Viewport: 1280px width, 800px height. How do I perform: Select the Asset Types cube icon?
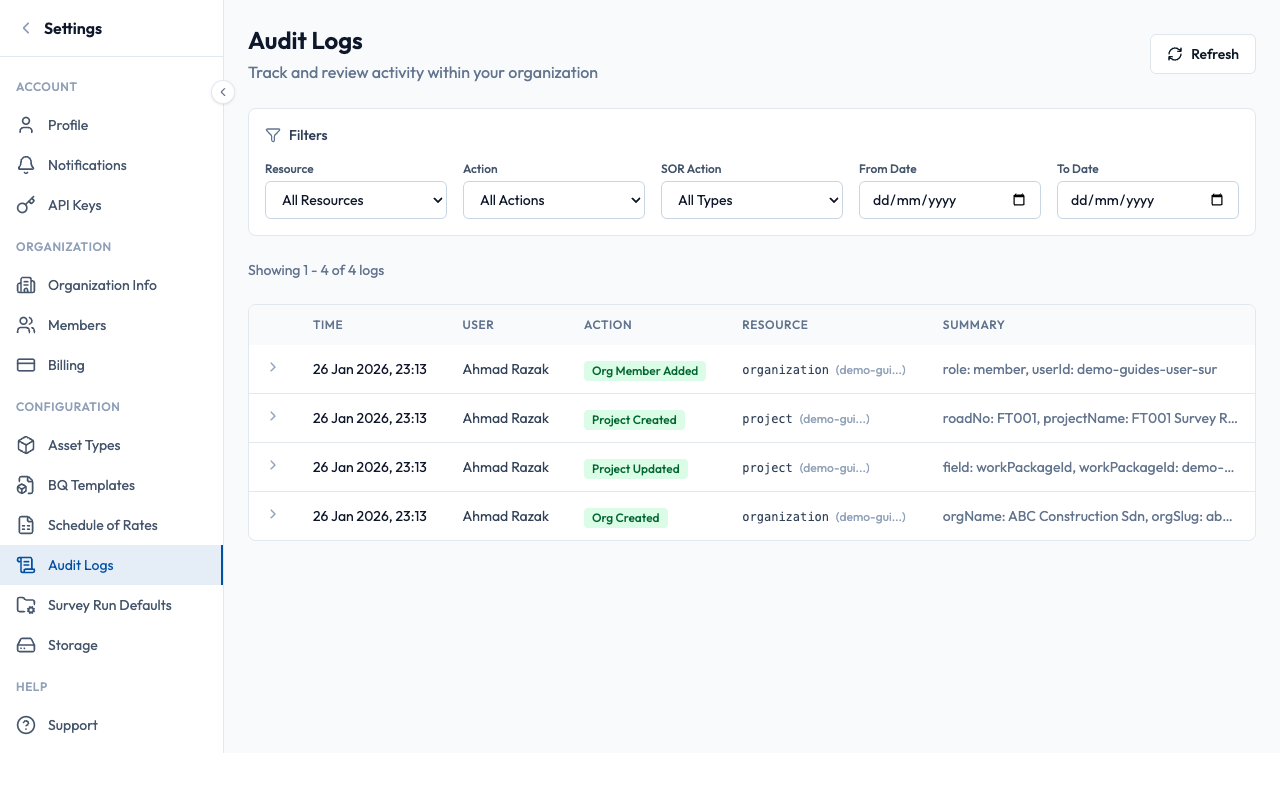[x=25, y=444]
